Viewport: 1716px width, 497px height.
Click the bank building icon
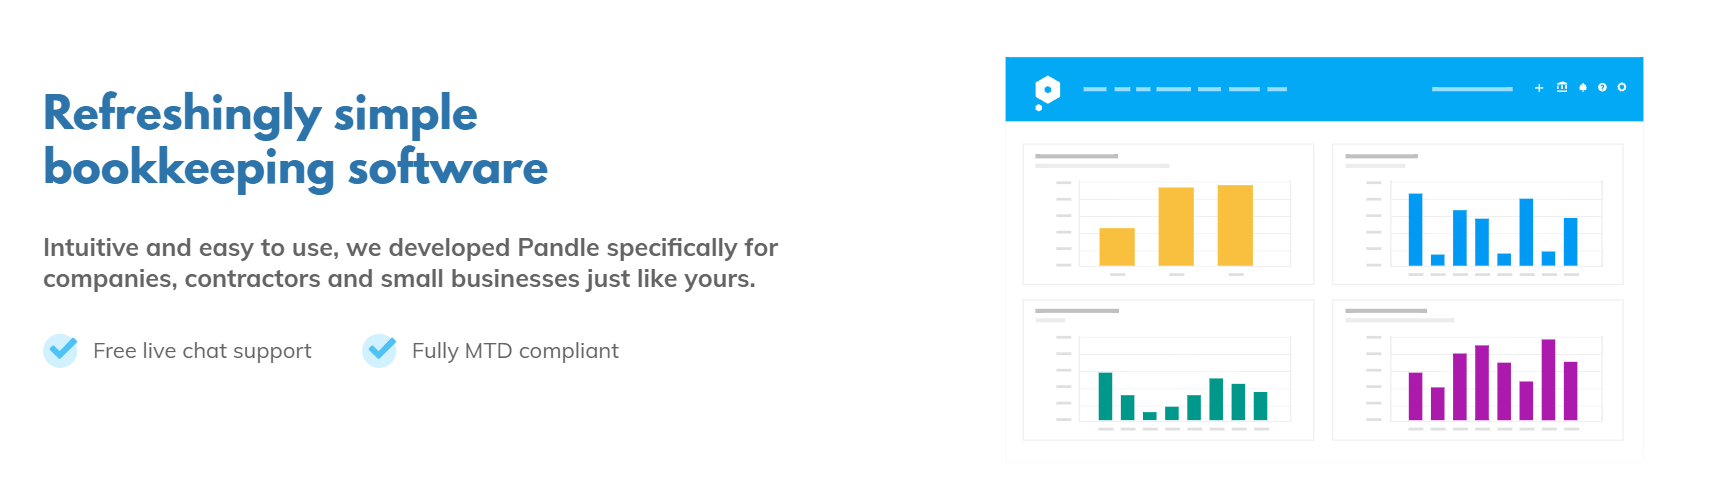pos(1562,88)
